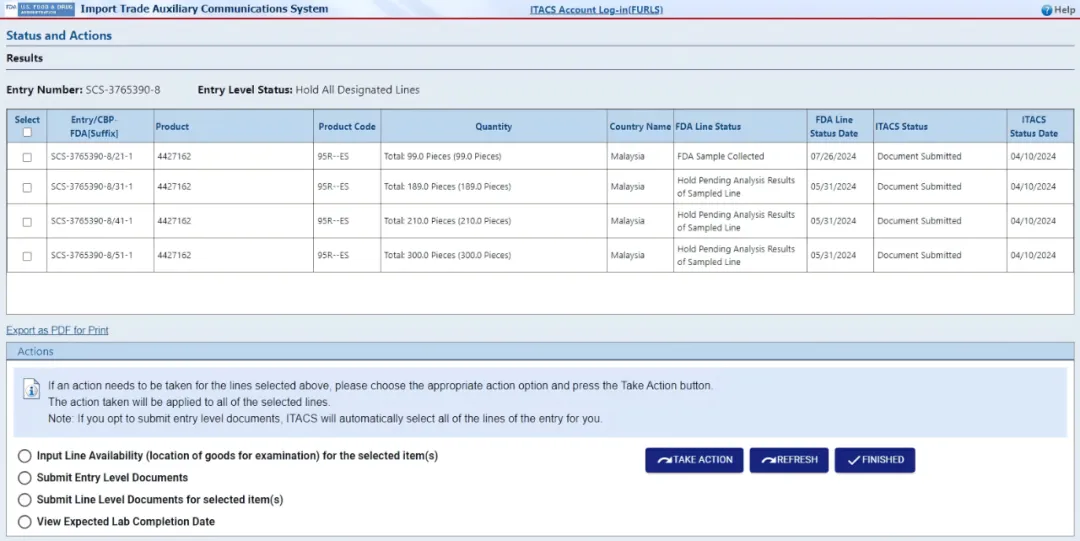
Task: Tick the Select all header checkbox
Action: [27, 133]
